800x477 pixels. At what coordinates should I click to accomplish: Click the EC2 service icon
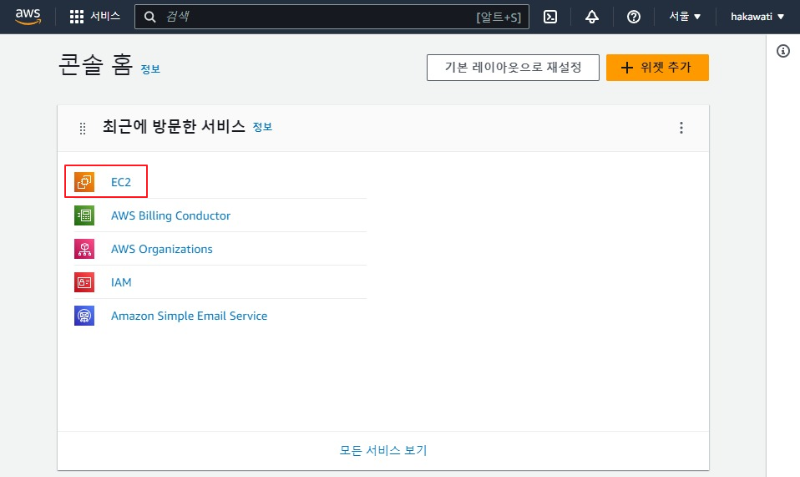(84, 182)
